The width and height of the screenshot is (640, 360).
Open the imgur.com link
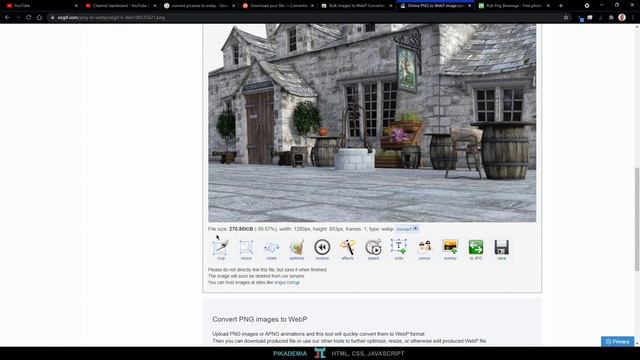pos(287,282)
